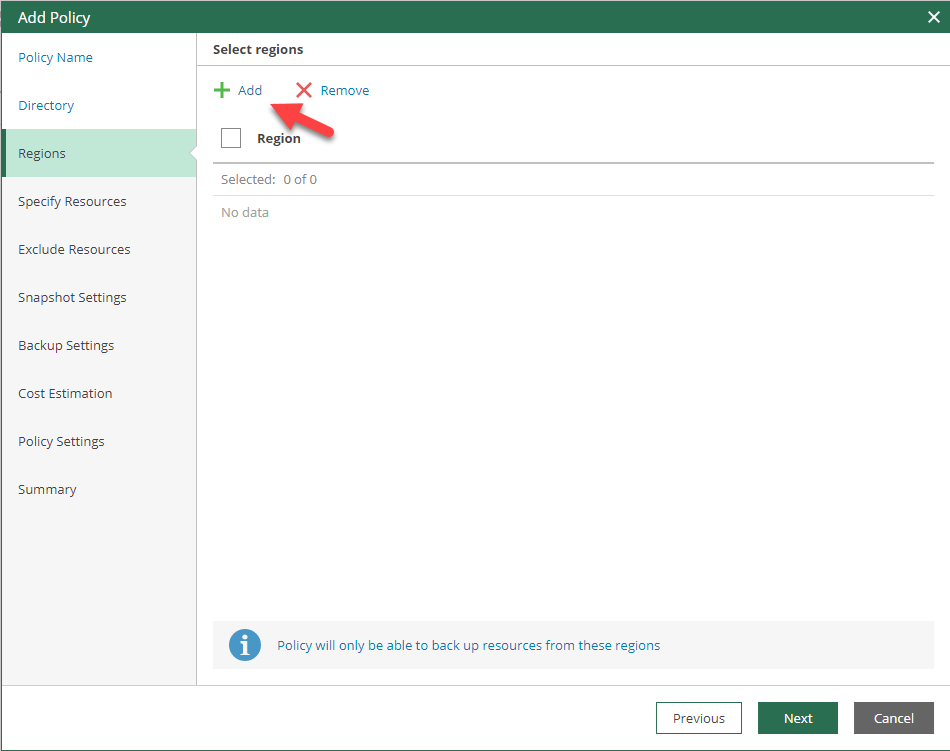Cancel the Add Policy wizard

[x=893, y=718]
